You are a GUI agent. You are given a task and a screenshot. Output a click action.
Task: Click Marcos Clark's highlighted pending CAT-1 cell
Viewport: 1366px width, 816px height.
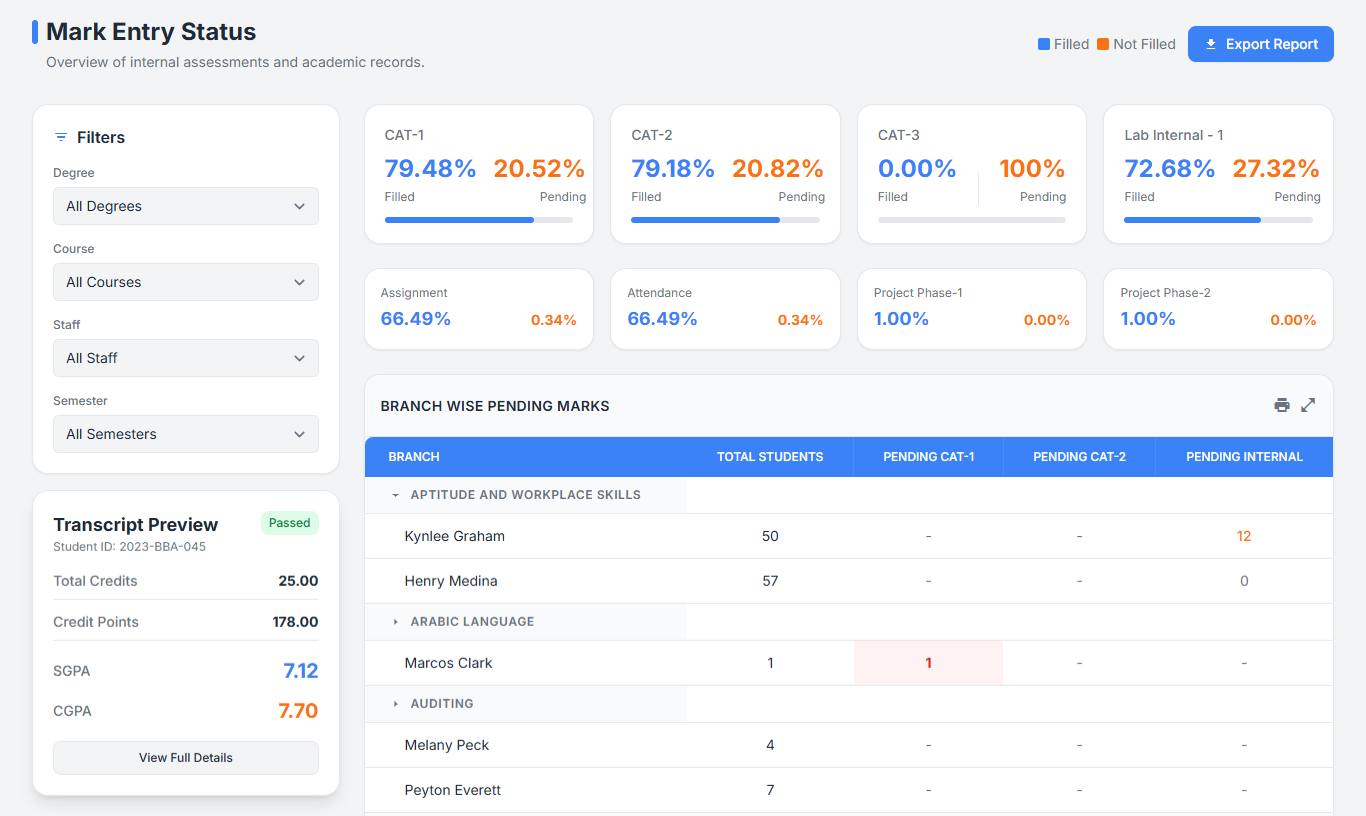click(928, 663)
